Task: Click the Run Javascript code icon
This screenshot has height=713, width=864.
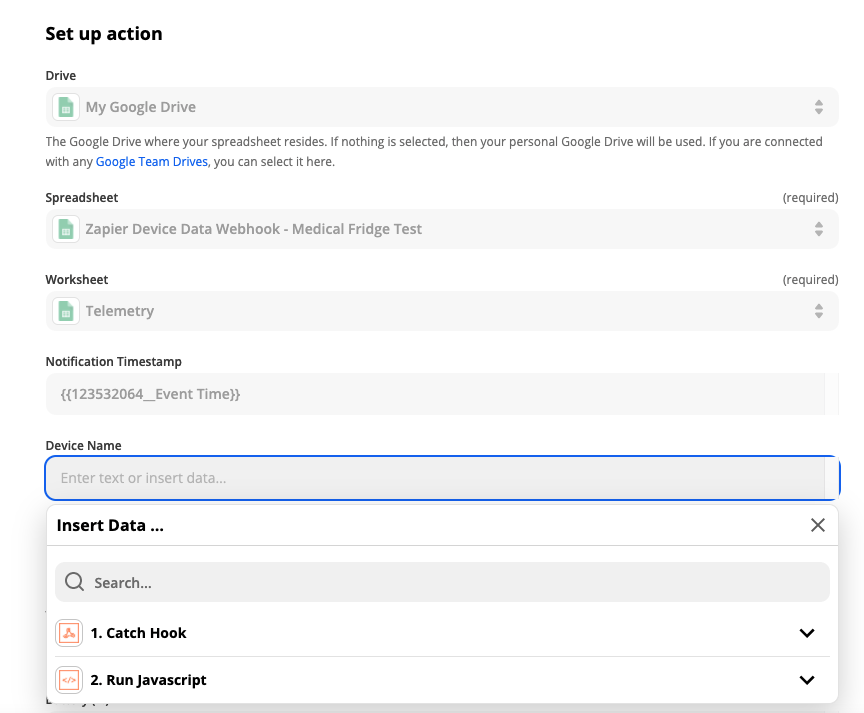Action: click(x=69, y=680)
